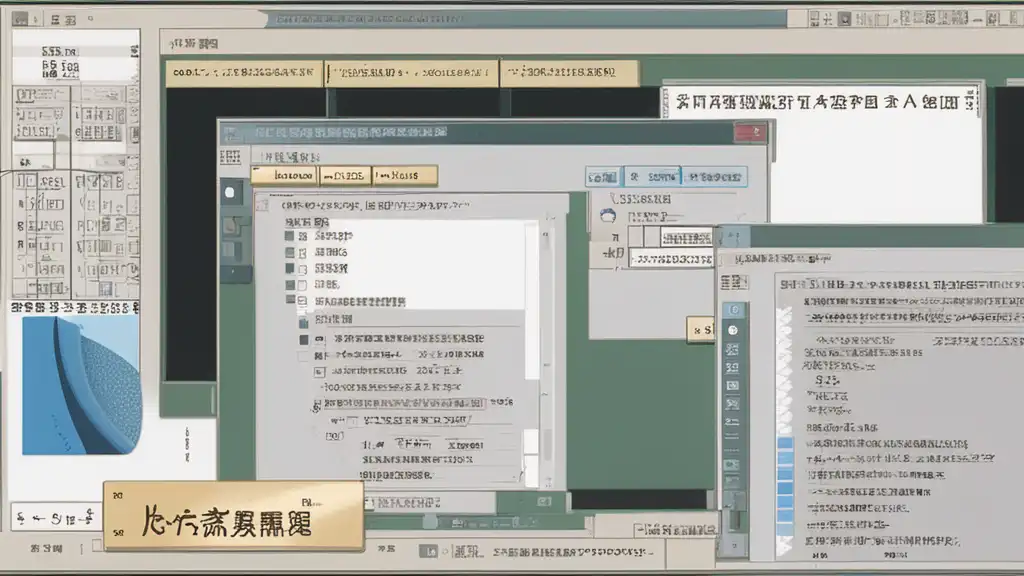Image resolution: width=1024 pixels, height=576 pixels.
Task: Click the upper input field in the center dialog's right section
Action: click(x=685, y=238)
